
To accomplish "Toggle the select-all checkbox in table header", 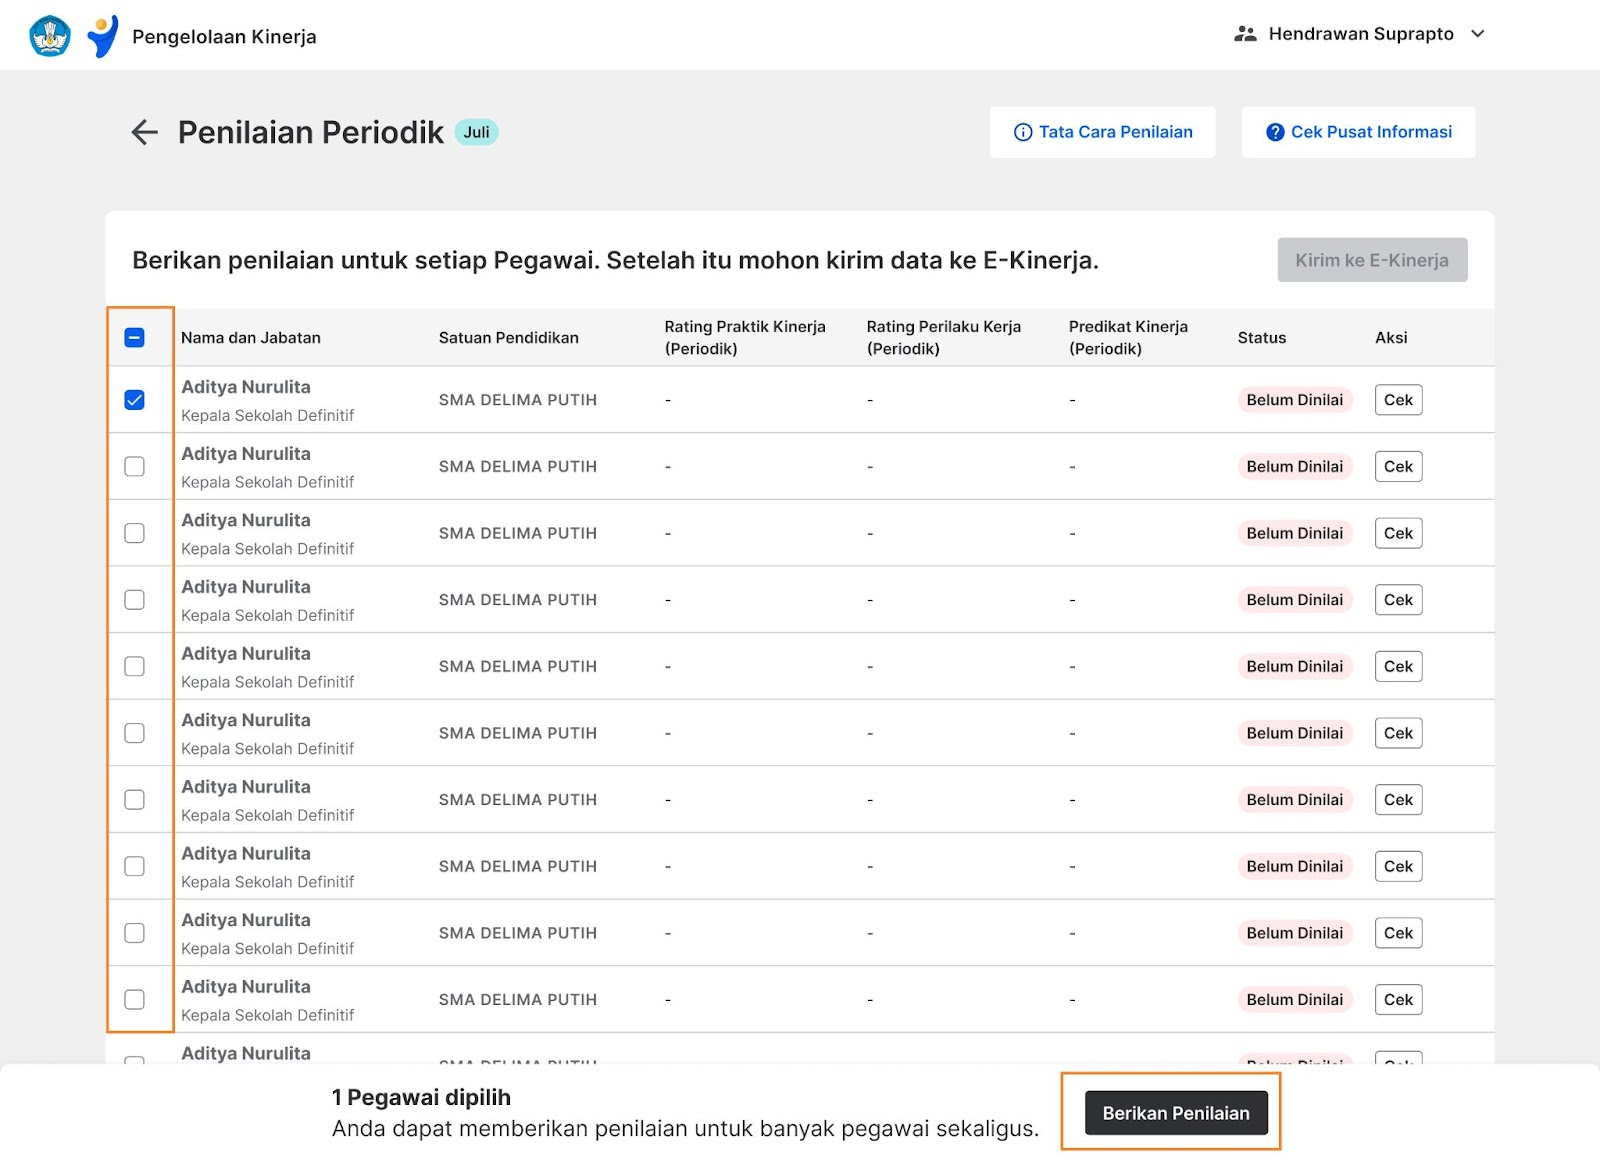I will coord(134,337).
